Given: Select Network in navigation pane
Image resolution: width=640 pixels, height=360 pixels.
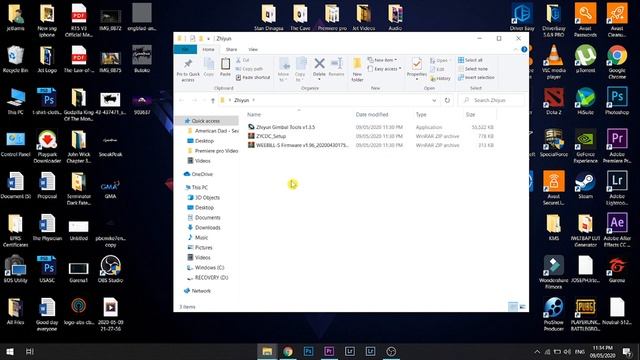Looking at the screenshot, I should pyautogui.click(x=201, y=291).
